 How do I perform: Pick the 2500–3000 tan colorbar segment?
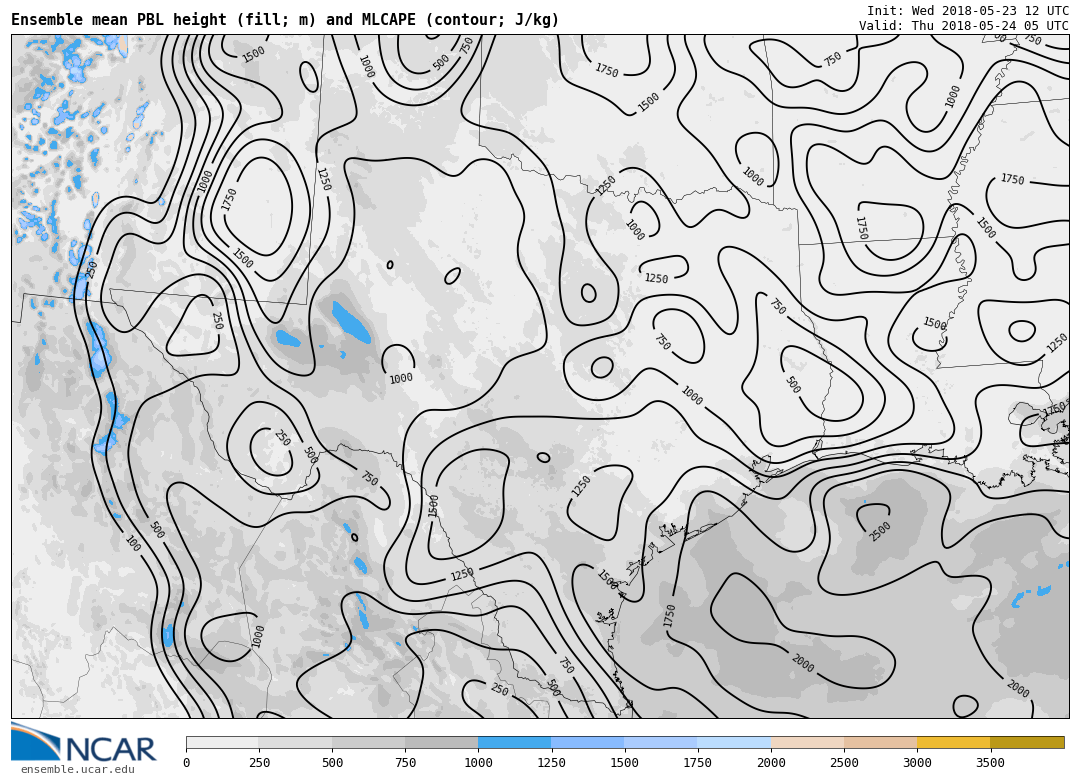(x=880, y=742)
